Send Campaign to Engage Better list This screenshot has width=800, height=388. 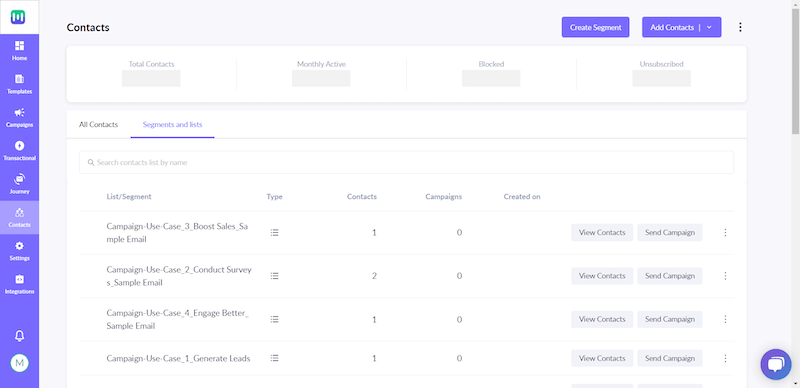pos(670,319)
